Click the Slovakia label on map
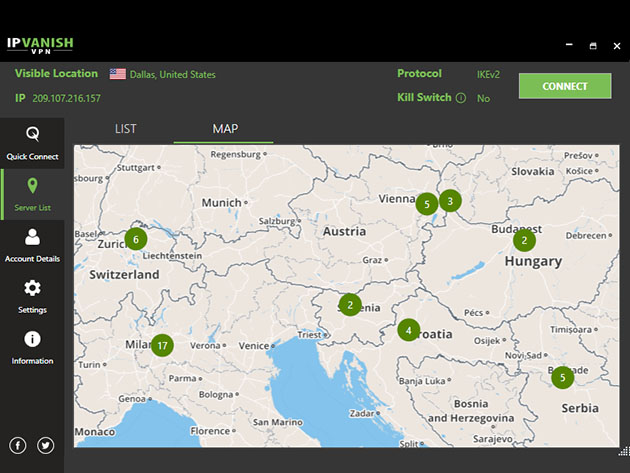The image size is (630, 473). tap(532, 172)
